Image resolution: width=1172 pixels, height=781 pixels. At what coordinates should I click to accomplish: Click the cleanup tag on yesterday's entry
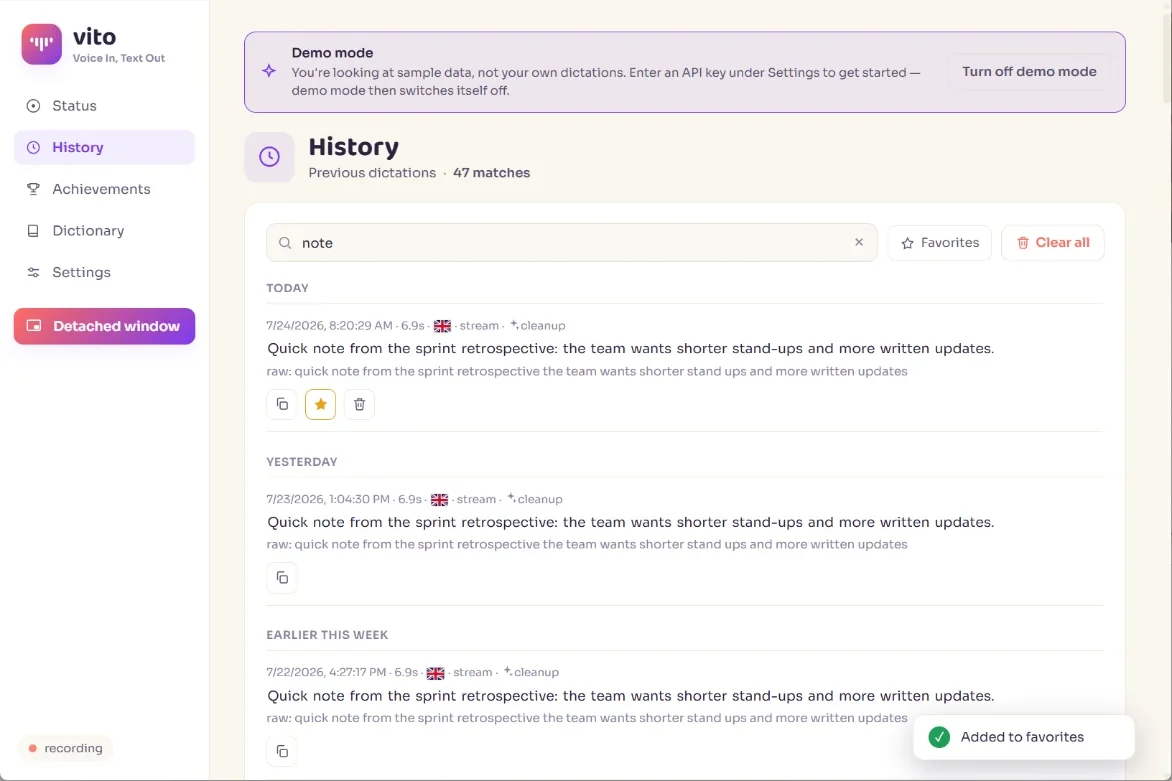pos(534,499)
